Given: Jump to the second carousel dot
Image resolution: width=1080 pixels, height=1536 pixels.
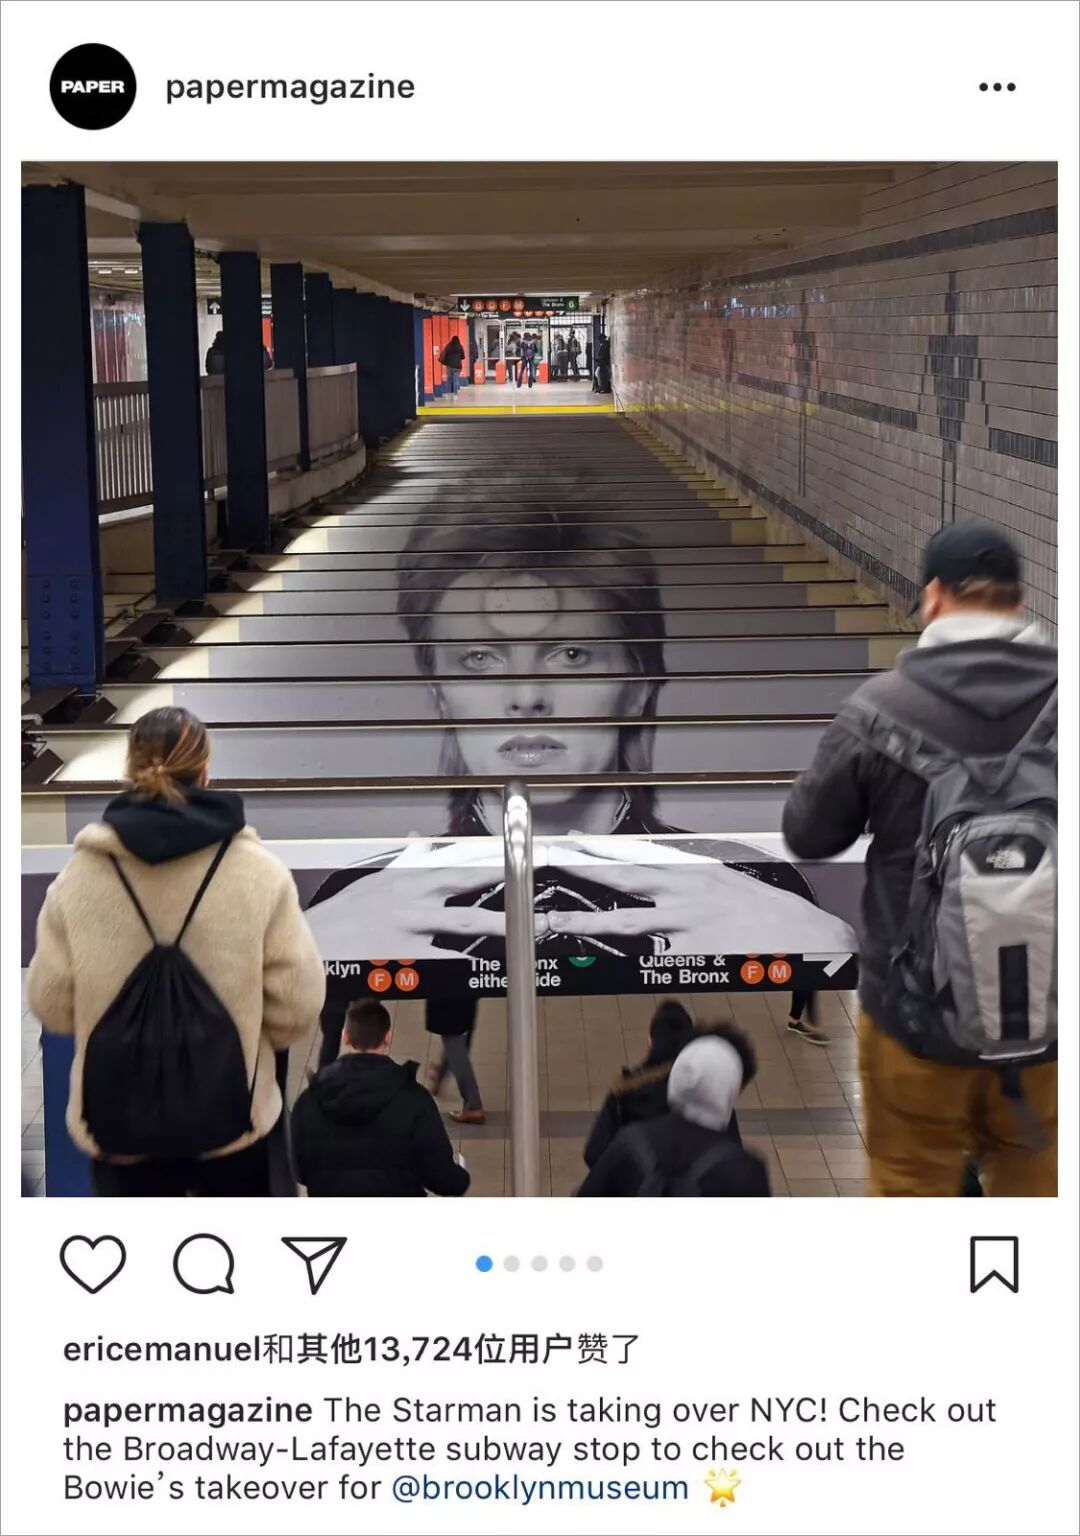Looking at the screenshot, I should tap(512, 1264).
